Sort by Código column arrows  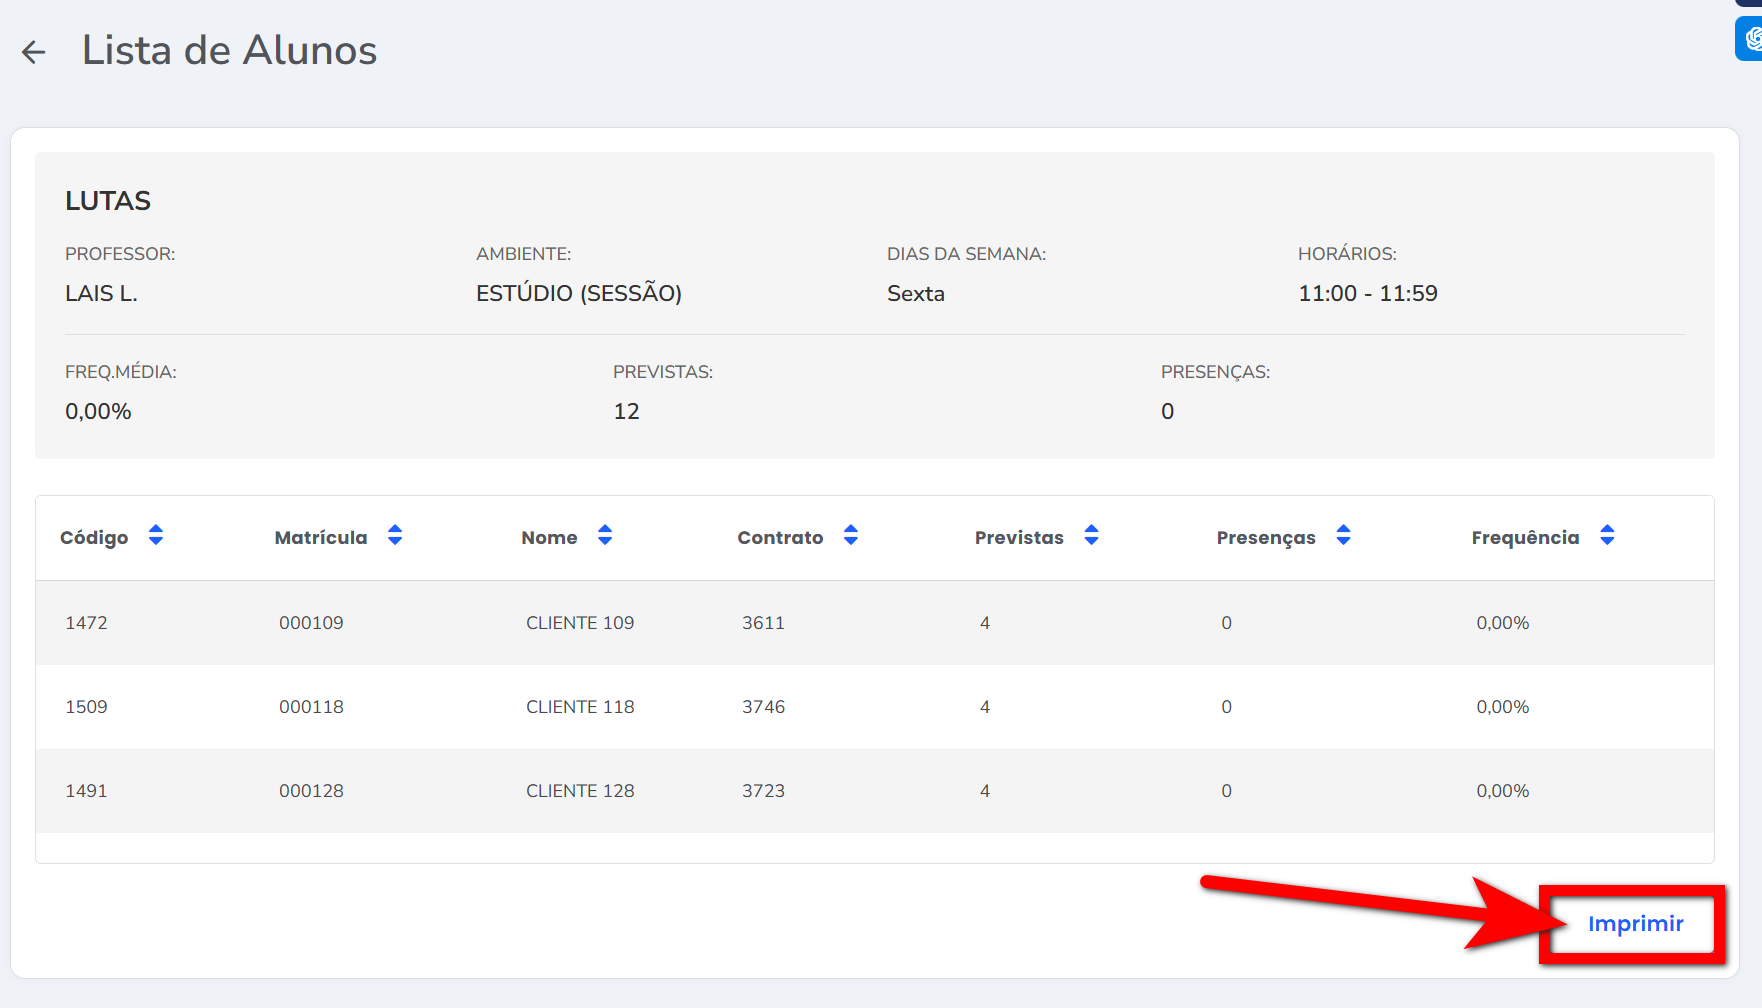[156, 536]
